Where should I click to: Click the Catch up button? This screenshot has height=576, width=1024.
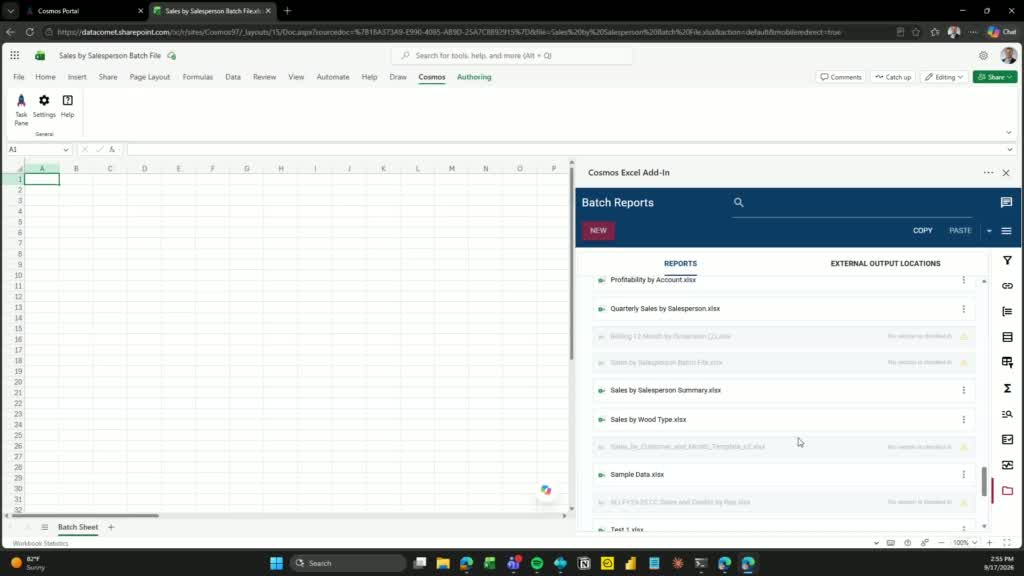[893, 77]
